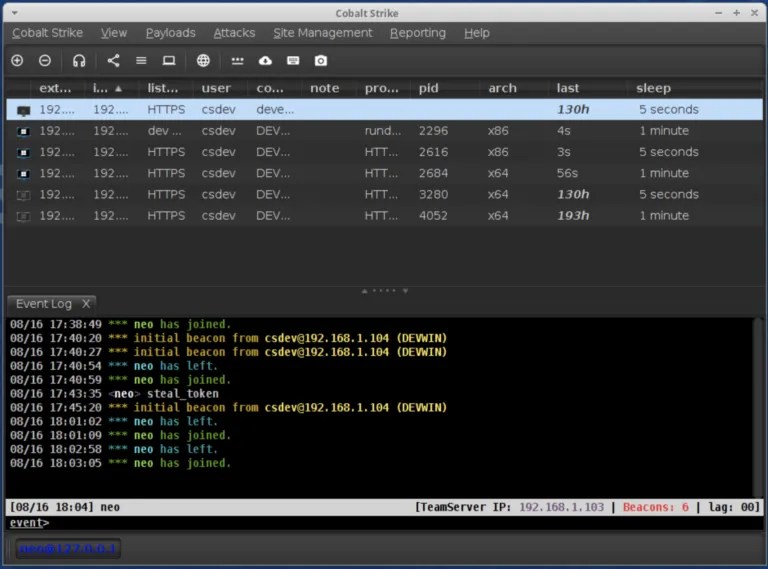
Task: Click the beacon icon of pid 2684 row
Action: pyautogui.click(x=23, y=174)
